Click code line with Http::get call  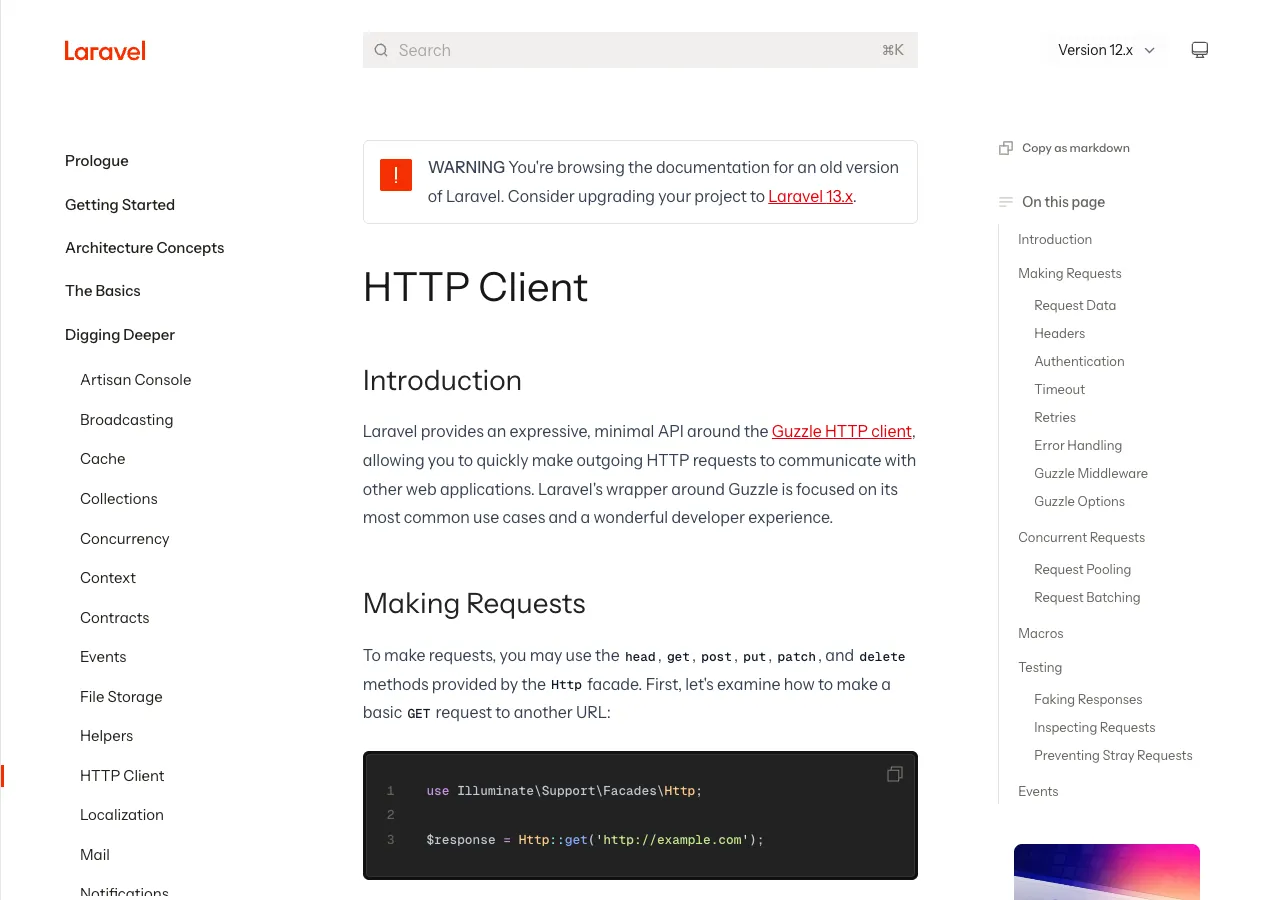click(x=595, y=840)
